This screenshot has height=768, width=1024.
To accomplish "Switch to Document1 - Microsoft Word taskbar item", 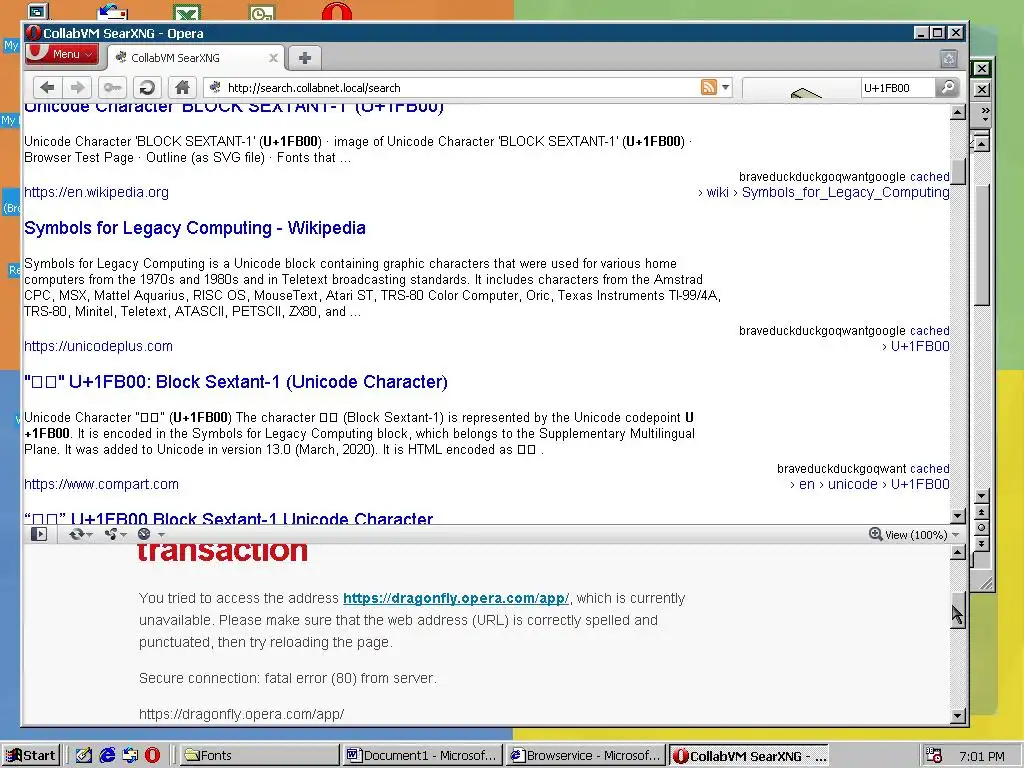I will (423, 756).
